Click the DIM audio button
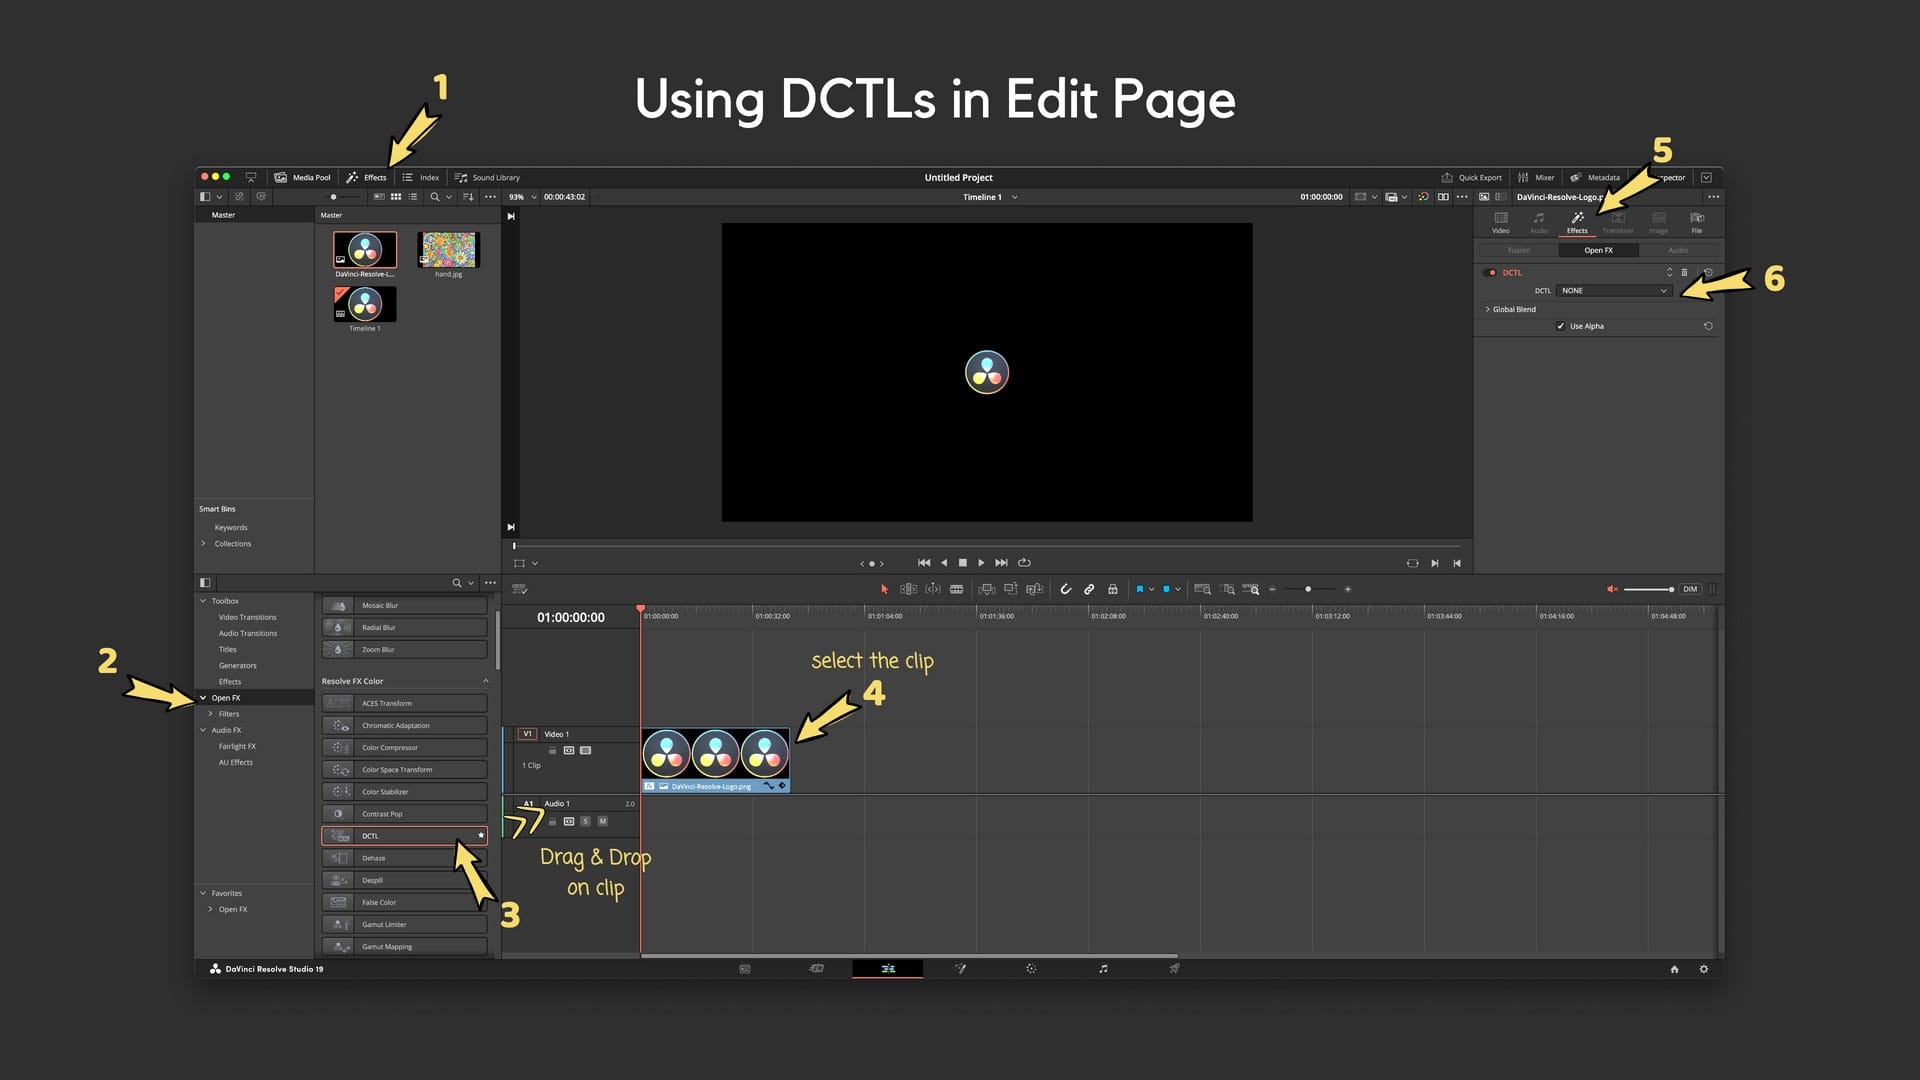 (x=1689, y=589)
